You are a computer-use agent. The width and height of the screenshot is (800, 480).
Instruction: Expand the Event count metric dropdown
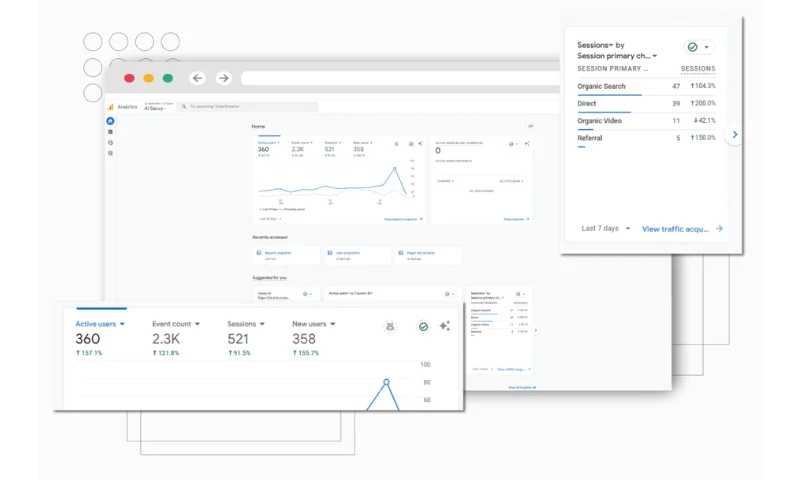click(176, 324)
